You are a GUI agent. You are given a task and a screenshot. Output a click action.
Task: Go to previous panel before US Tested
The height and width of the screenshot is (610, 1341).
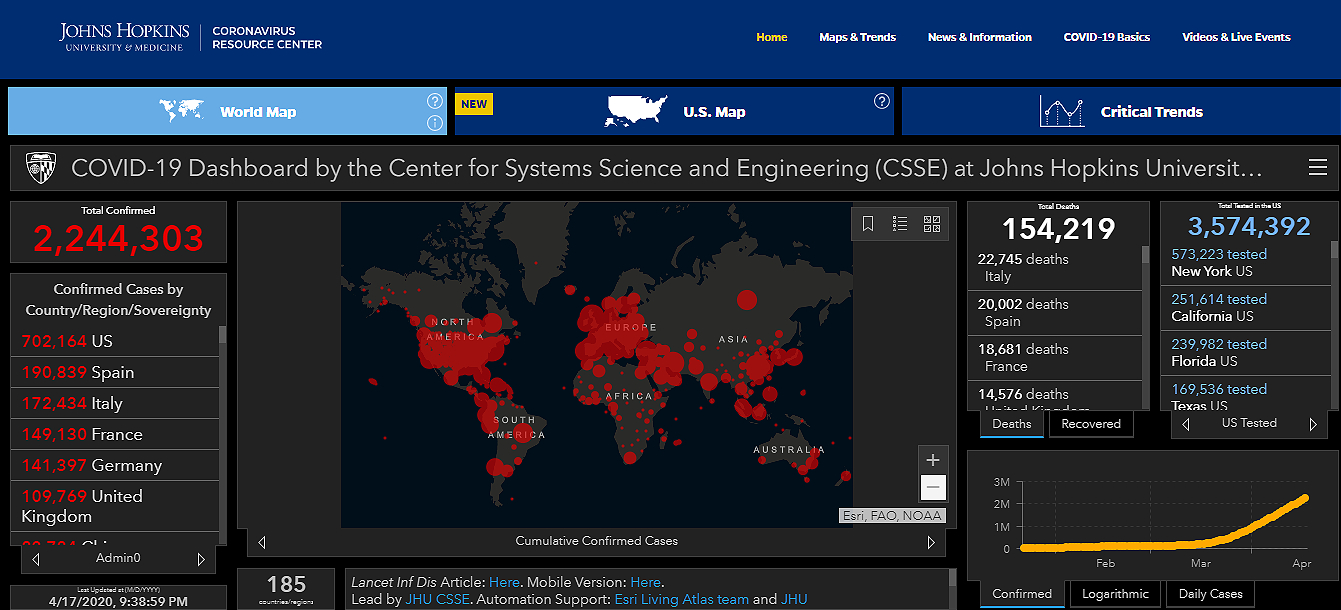(1186, 424)
